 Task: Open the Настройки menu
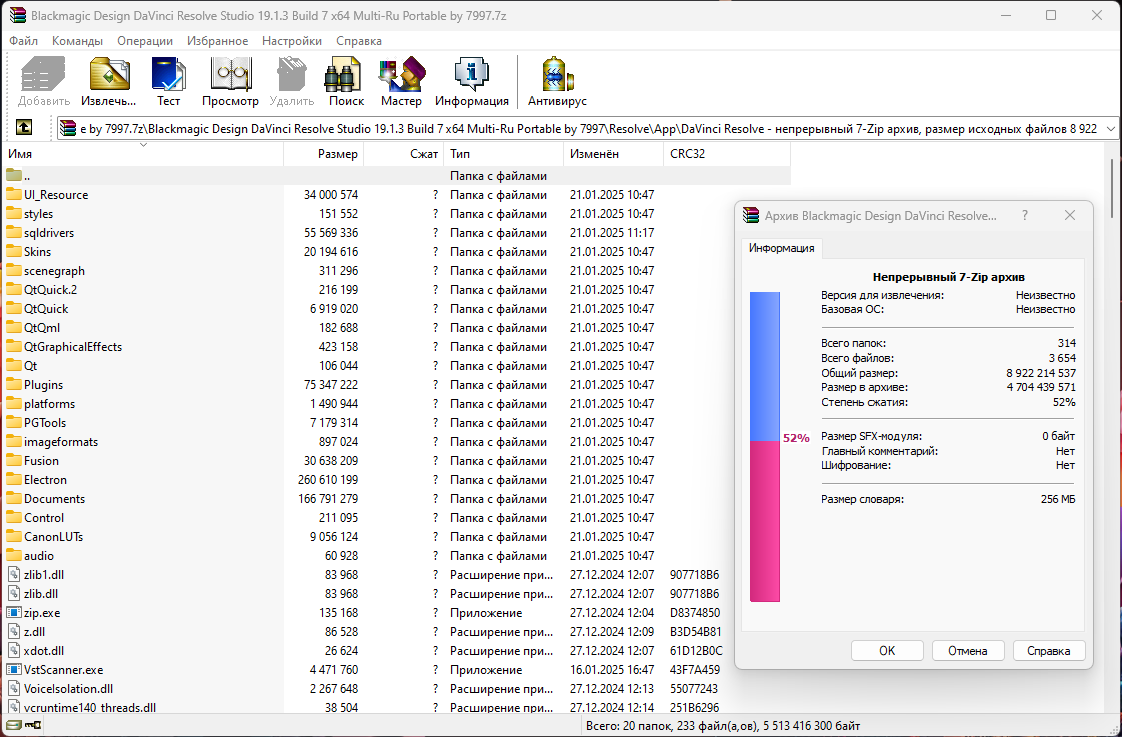point(292,41)
